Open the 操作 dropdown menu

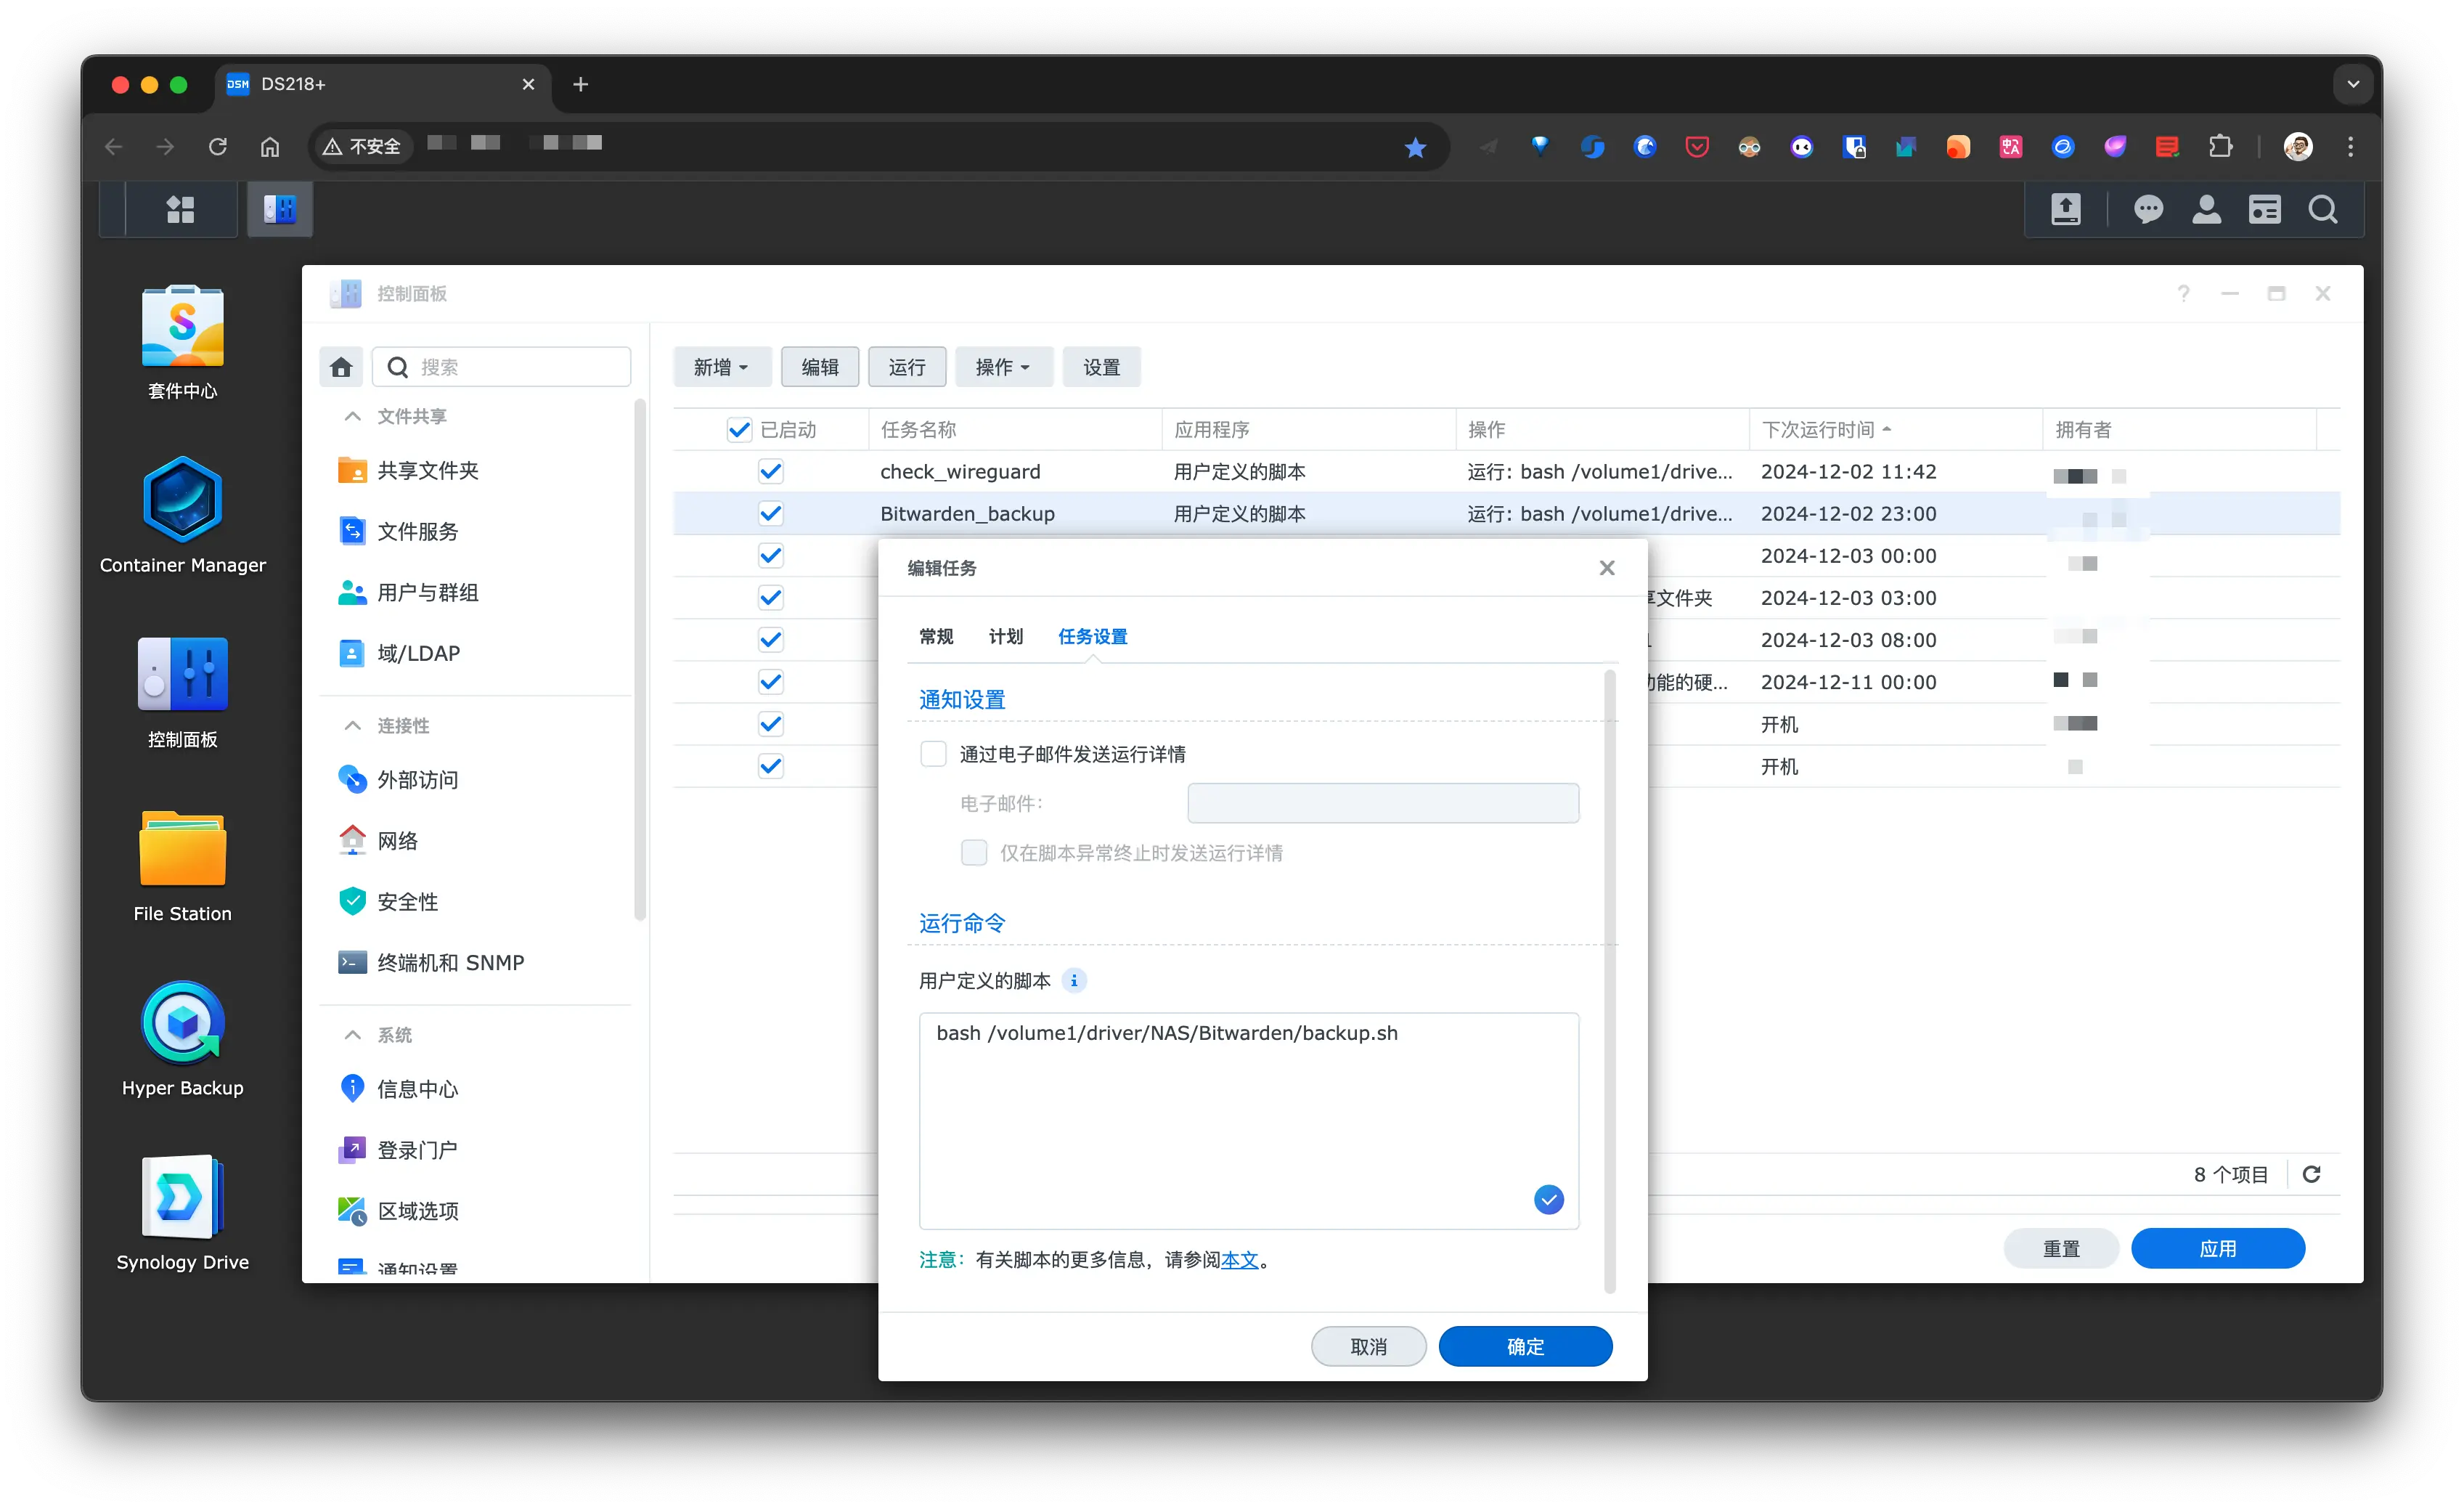[x=1003, y=367]
